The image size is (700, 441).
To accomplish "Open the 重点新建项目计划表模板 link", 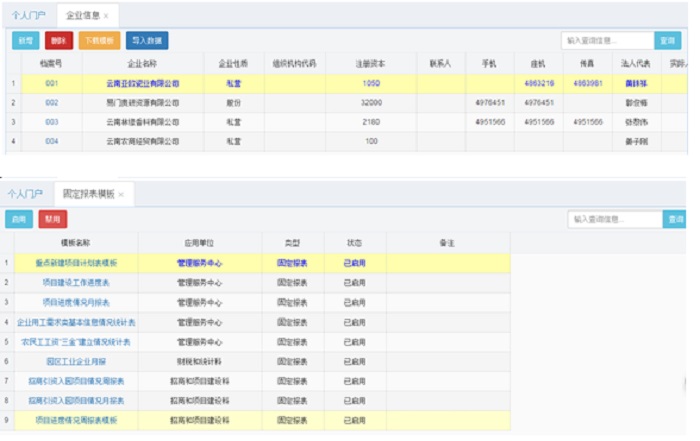I will click(x=76, y=263).
